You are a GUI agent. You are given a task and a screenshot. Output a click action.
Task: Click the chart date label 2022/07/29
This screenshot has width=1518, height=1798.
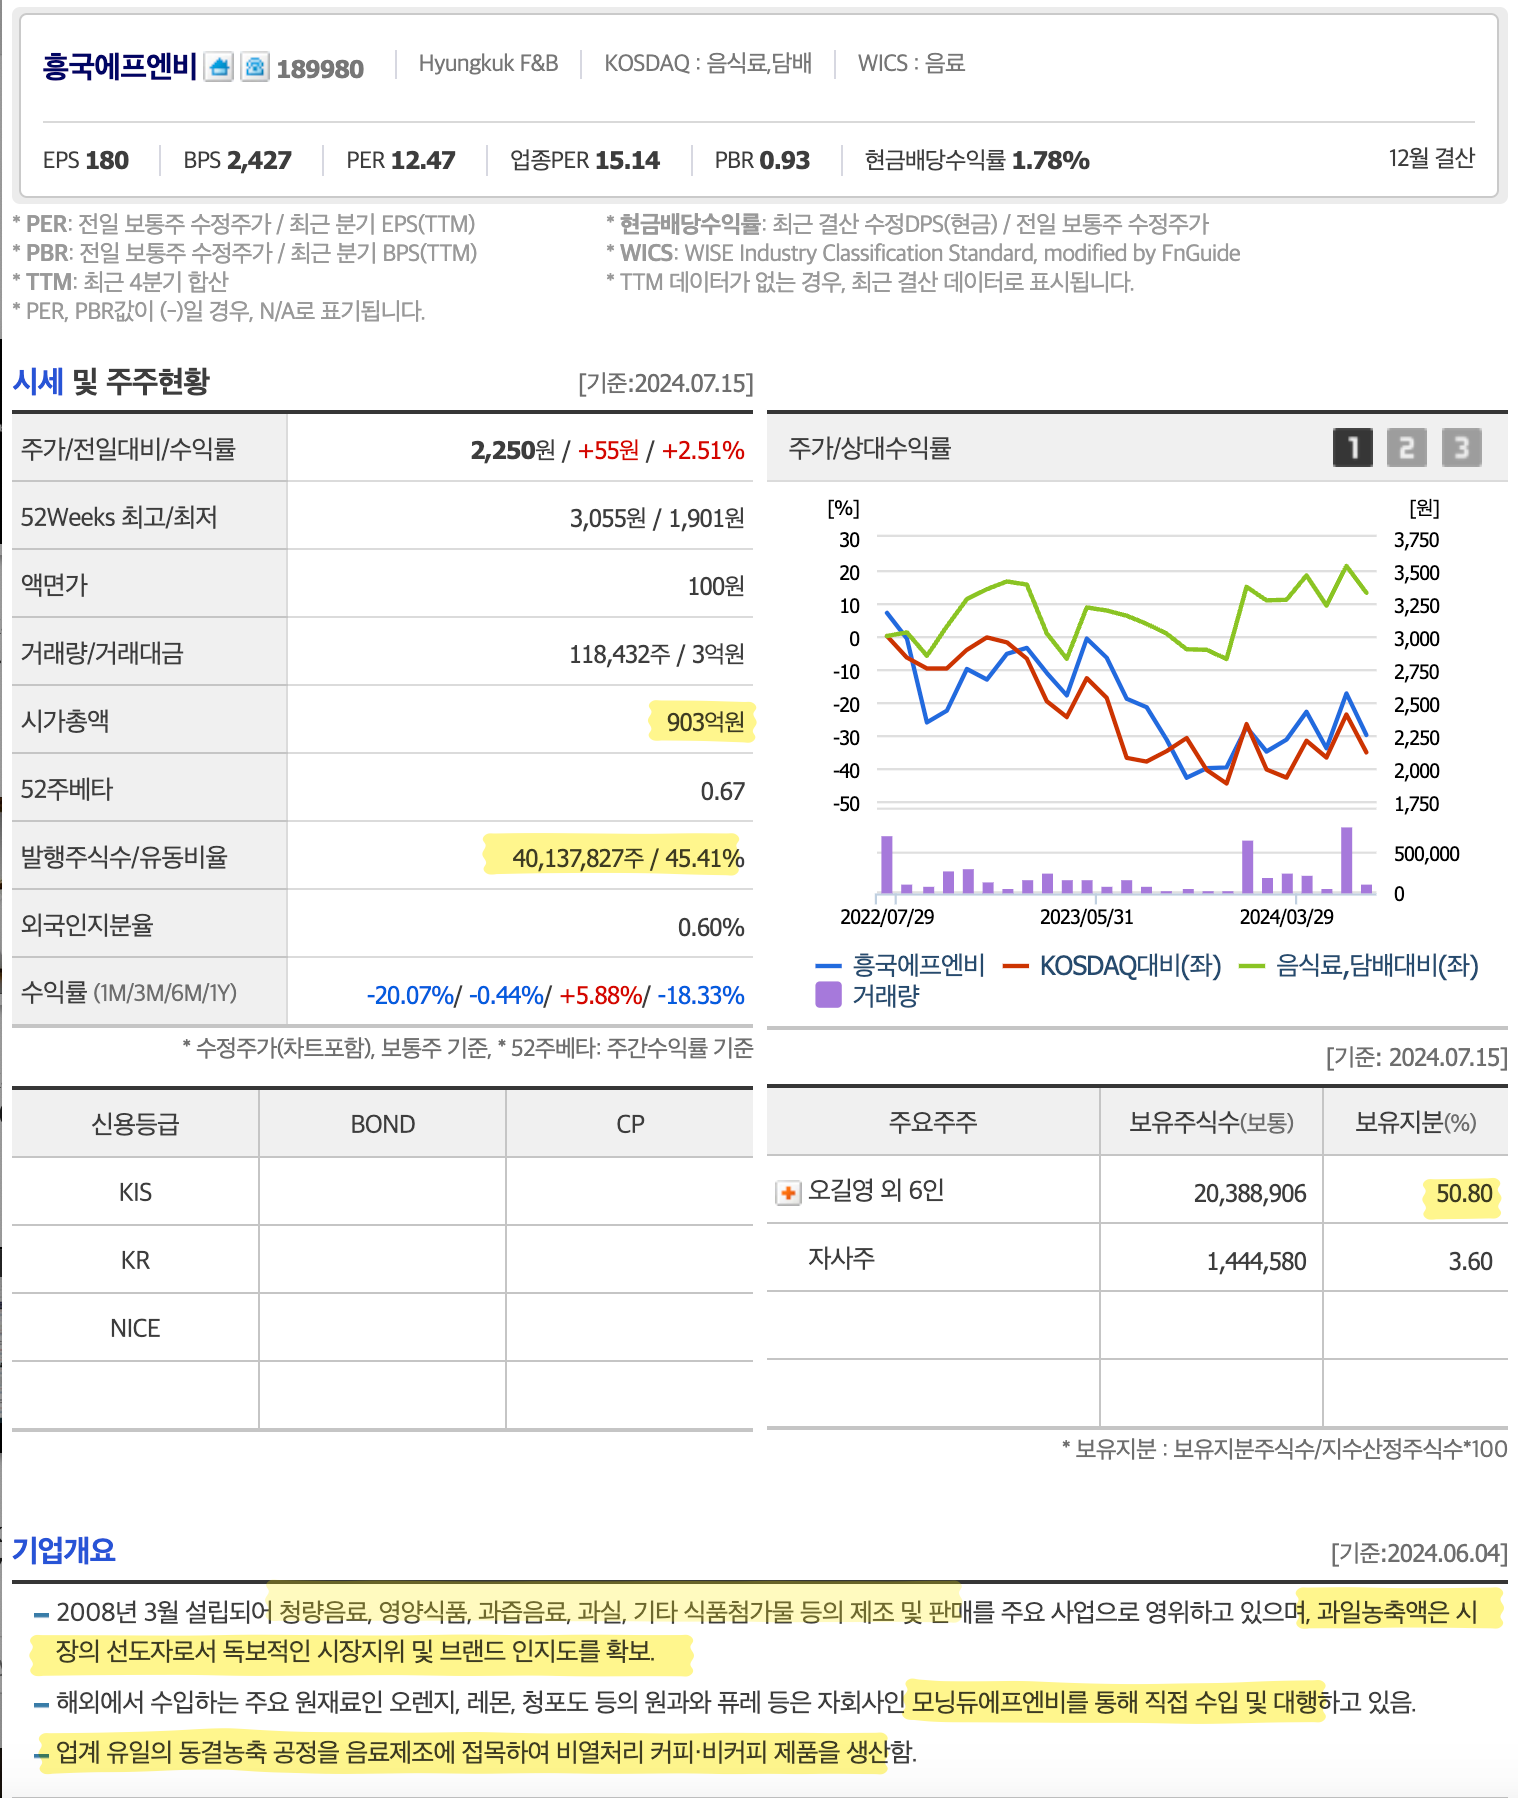[x=887, y=917]
